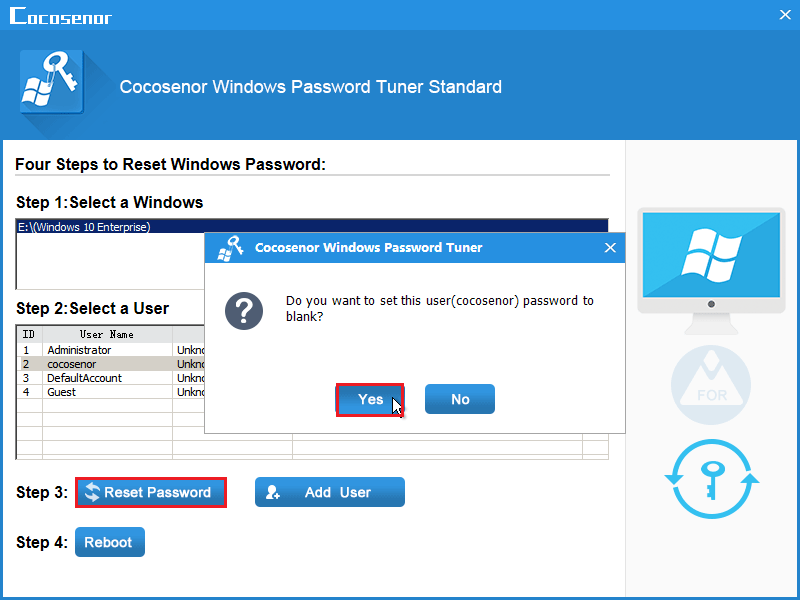The image size is (800, 600).
Task: Select the Administrator user row
Action: tap(111, 350)
